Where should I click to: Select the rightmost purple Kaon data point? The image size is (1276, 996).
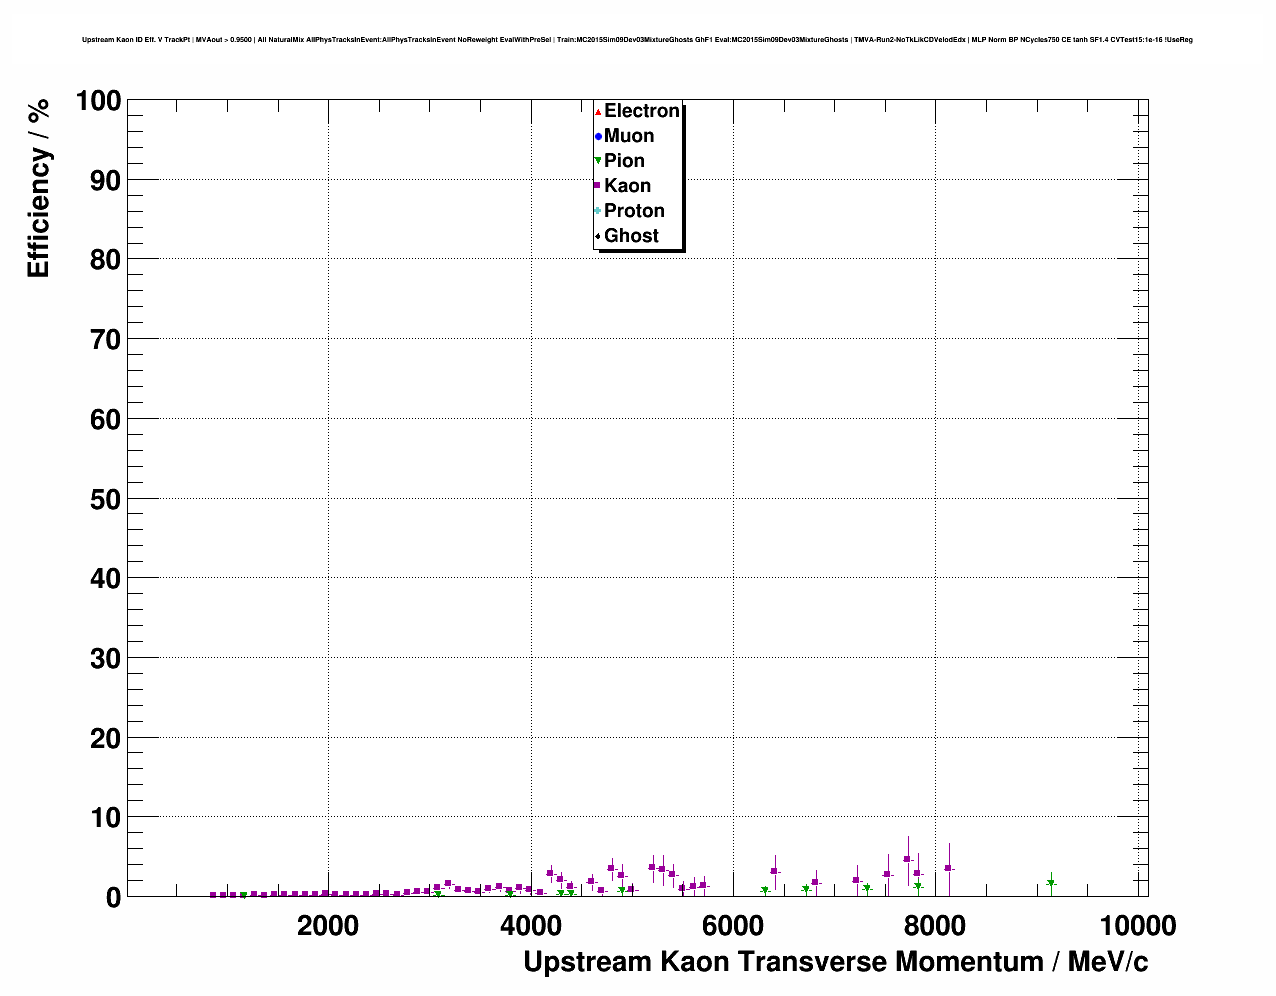click(948, 868)
